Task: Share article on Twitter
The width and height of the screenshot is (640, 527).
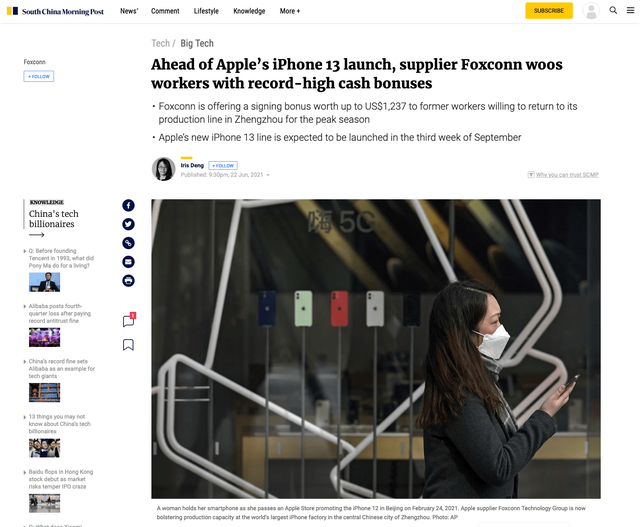Action: click(128, 224)
